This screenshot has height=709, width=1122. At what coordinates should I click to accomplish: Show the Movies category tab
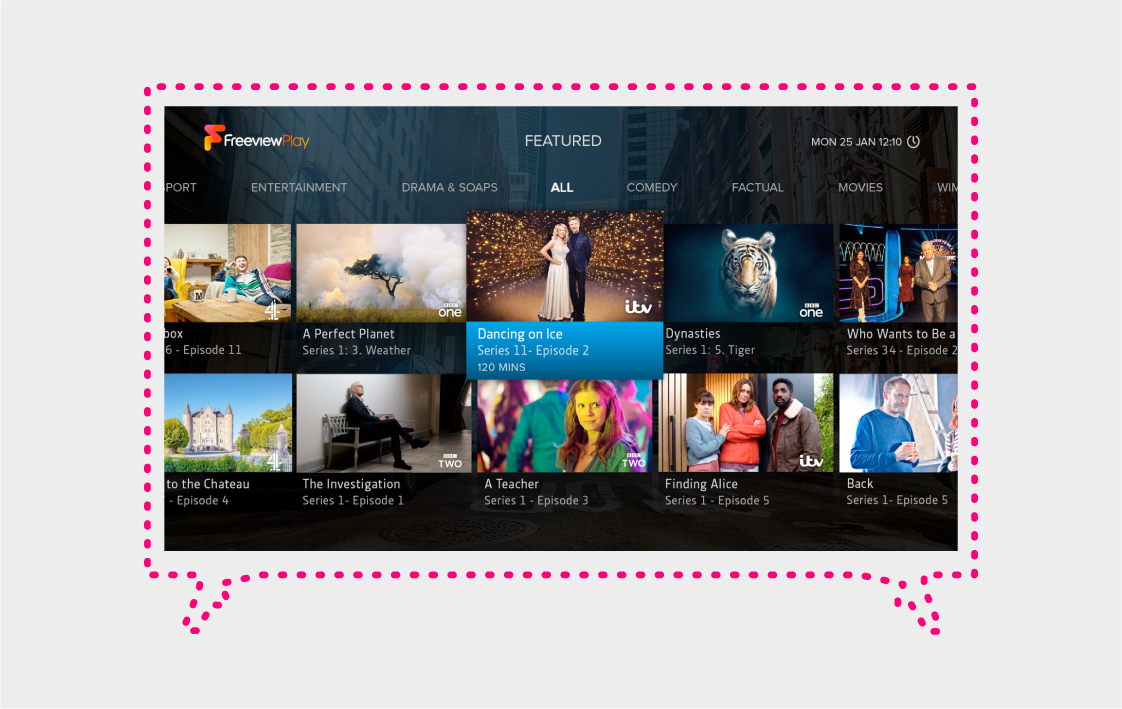coord(860,187)
